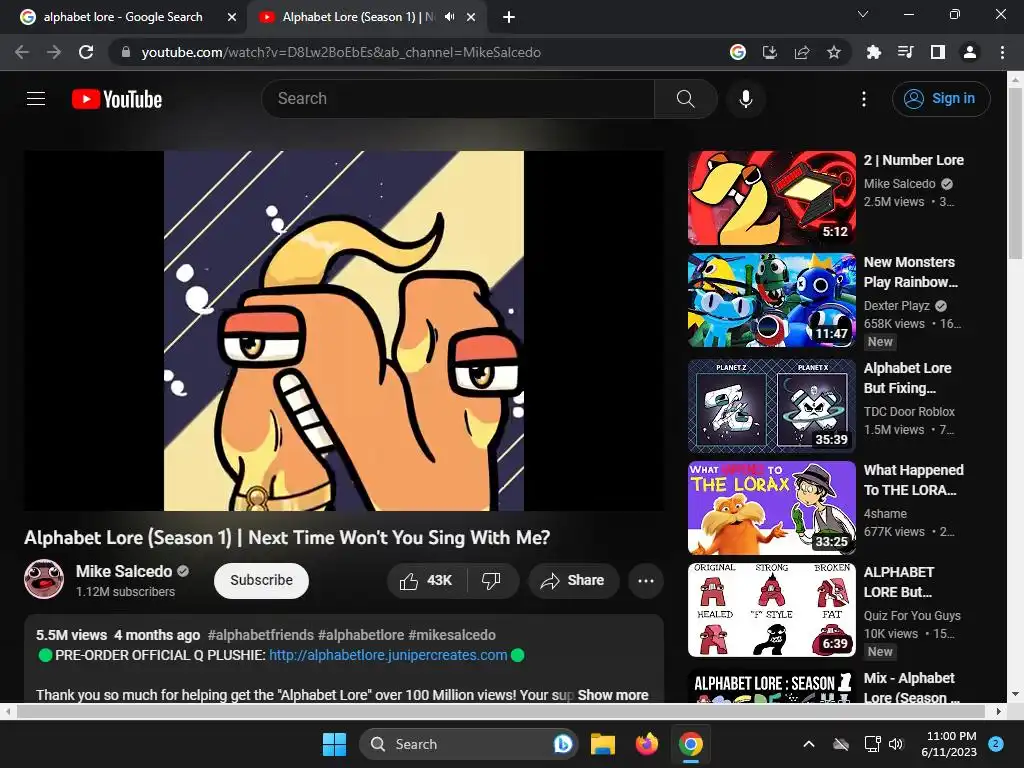This screenshot has height=768, width=1024.
Task: Dislike the video with thumbs down
Action: (x=491, y=581)
